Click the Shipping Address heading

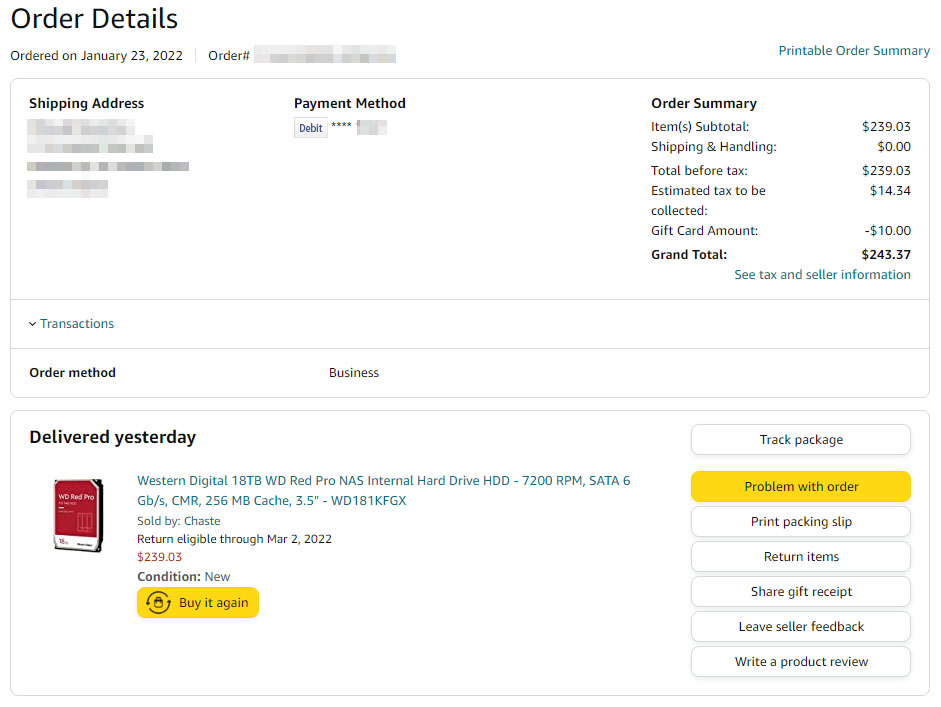tap(86, 103)
